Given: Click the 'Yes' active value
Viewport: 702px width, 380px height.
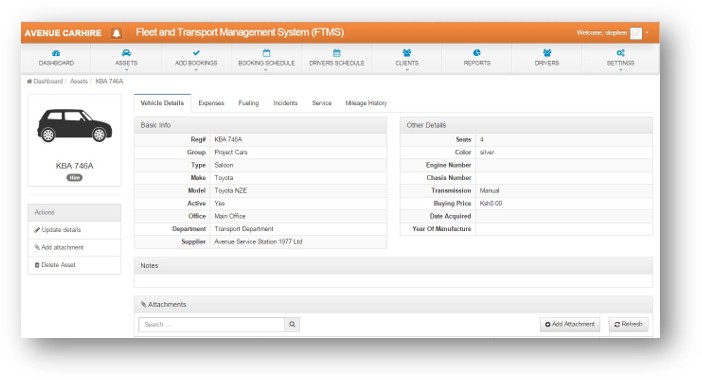Looking at the screenshot, I should pyautogui.click(x=219, y=204).
